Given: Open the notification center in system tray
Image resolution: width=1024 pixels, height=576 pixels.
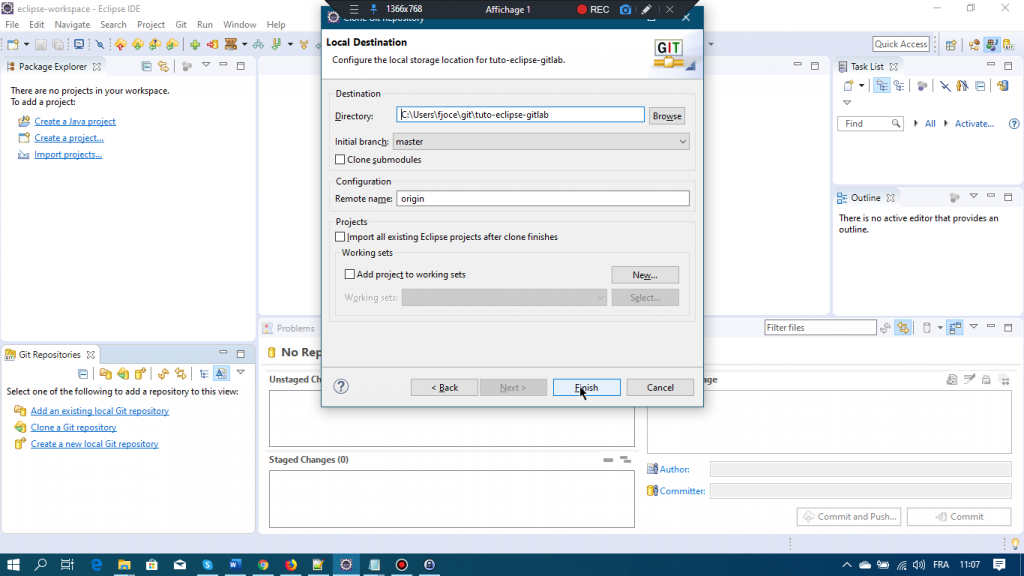Looking at the screenshot, I should [999, 565].
